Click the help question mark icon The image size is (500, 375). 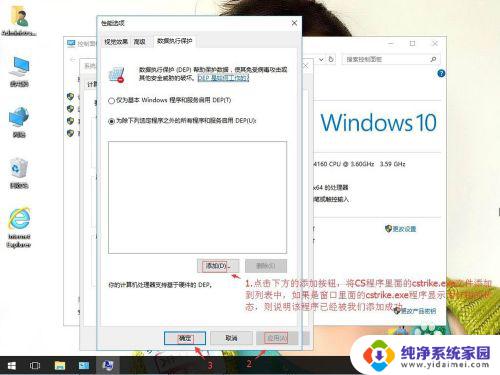tap(441, 73)
